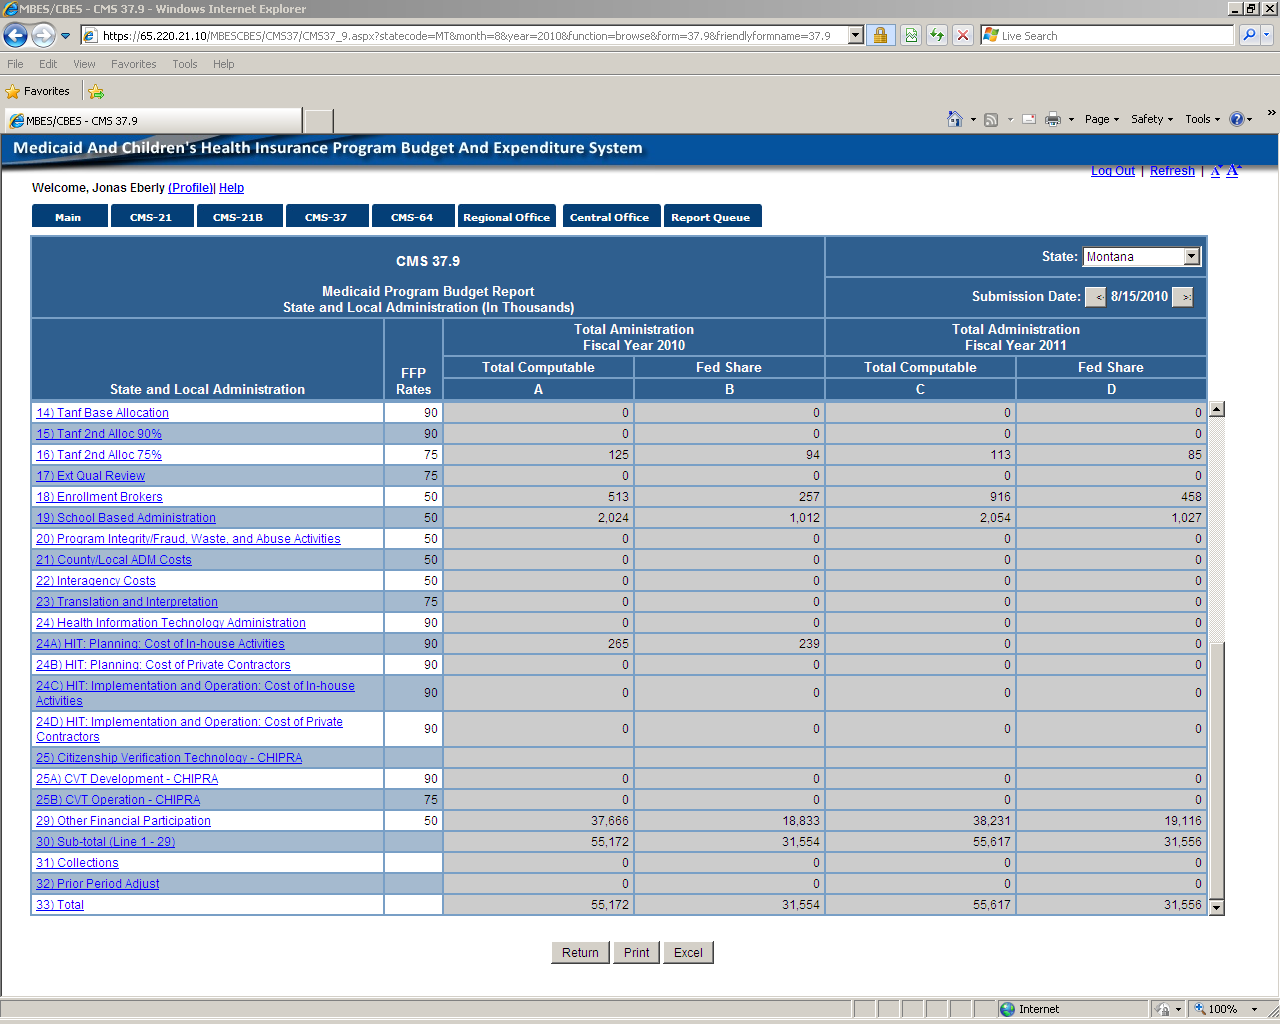Click the browser Back arrow button
Image resolution: width=1280 pixels, height=1024 pixels.
click(16, 36)
